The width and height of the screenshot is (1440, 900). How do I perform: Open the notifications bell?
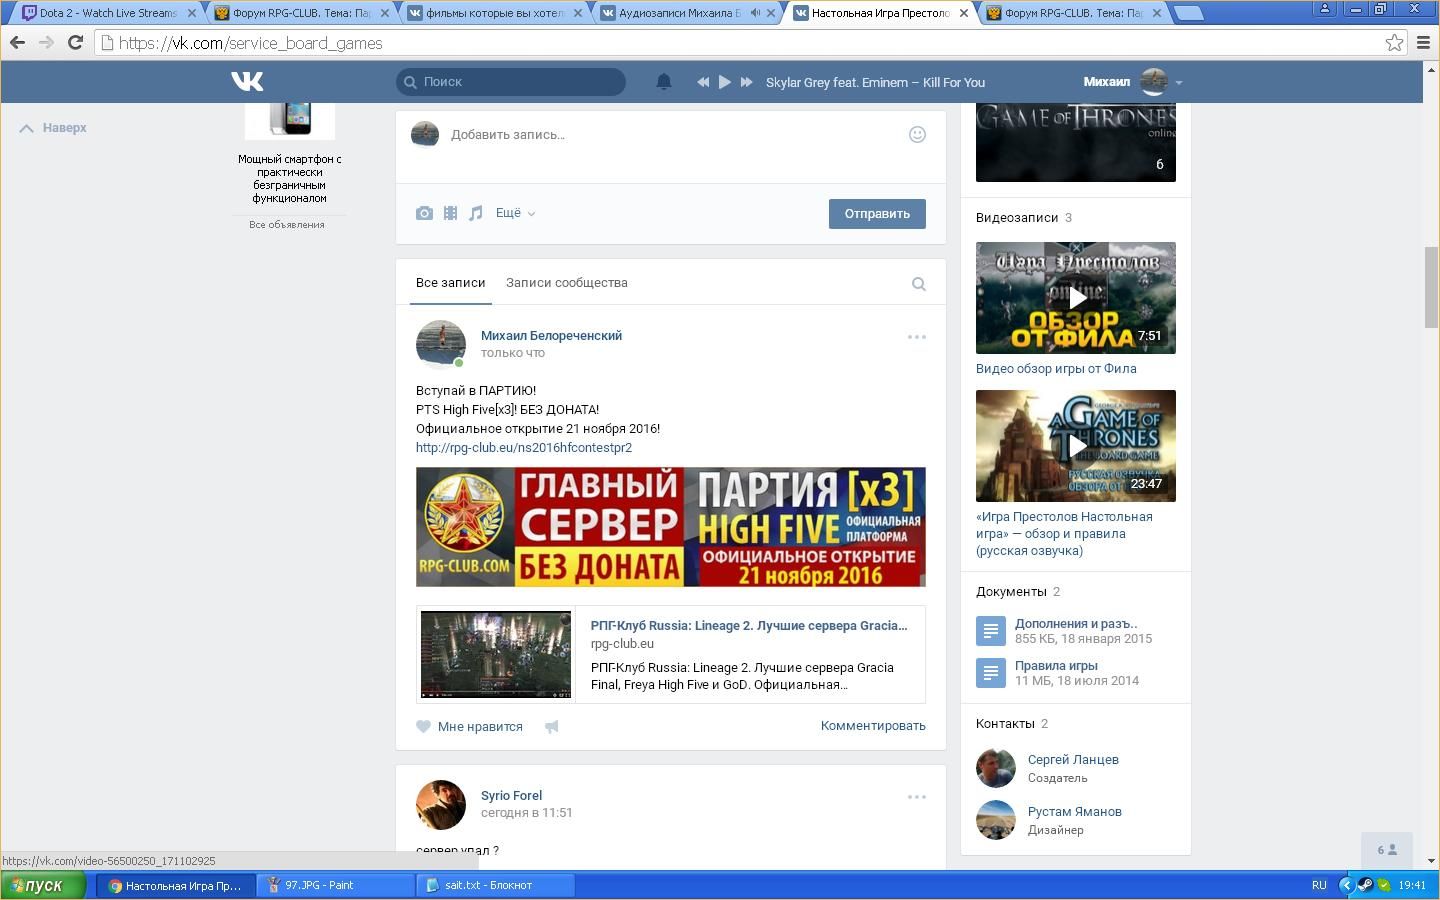click(x=664, y=82)
